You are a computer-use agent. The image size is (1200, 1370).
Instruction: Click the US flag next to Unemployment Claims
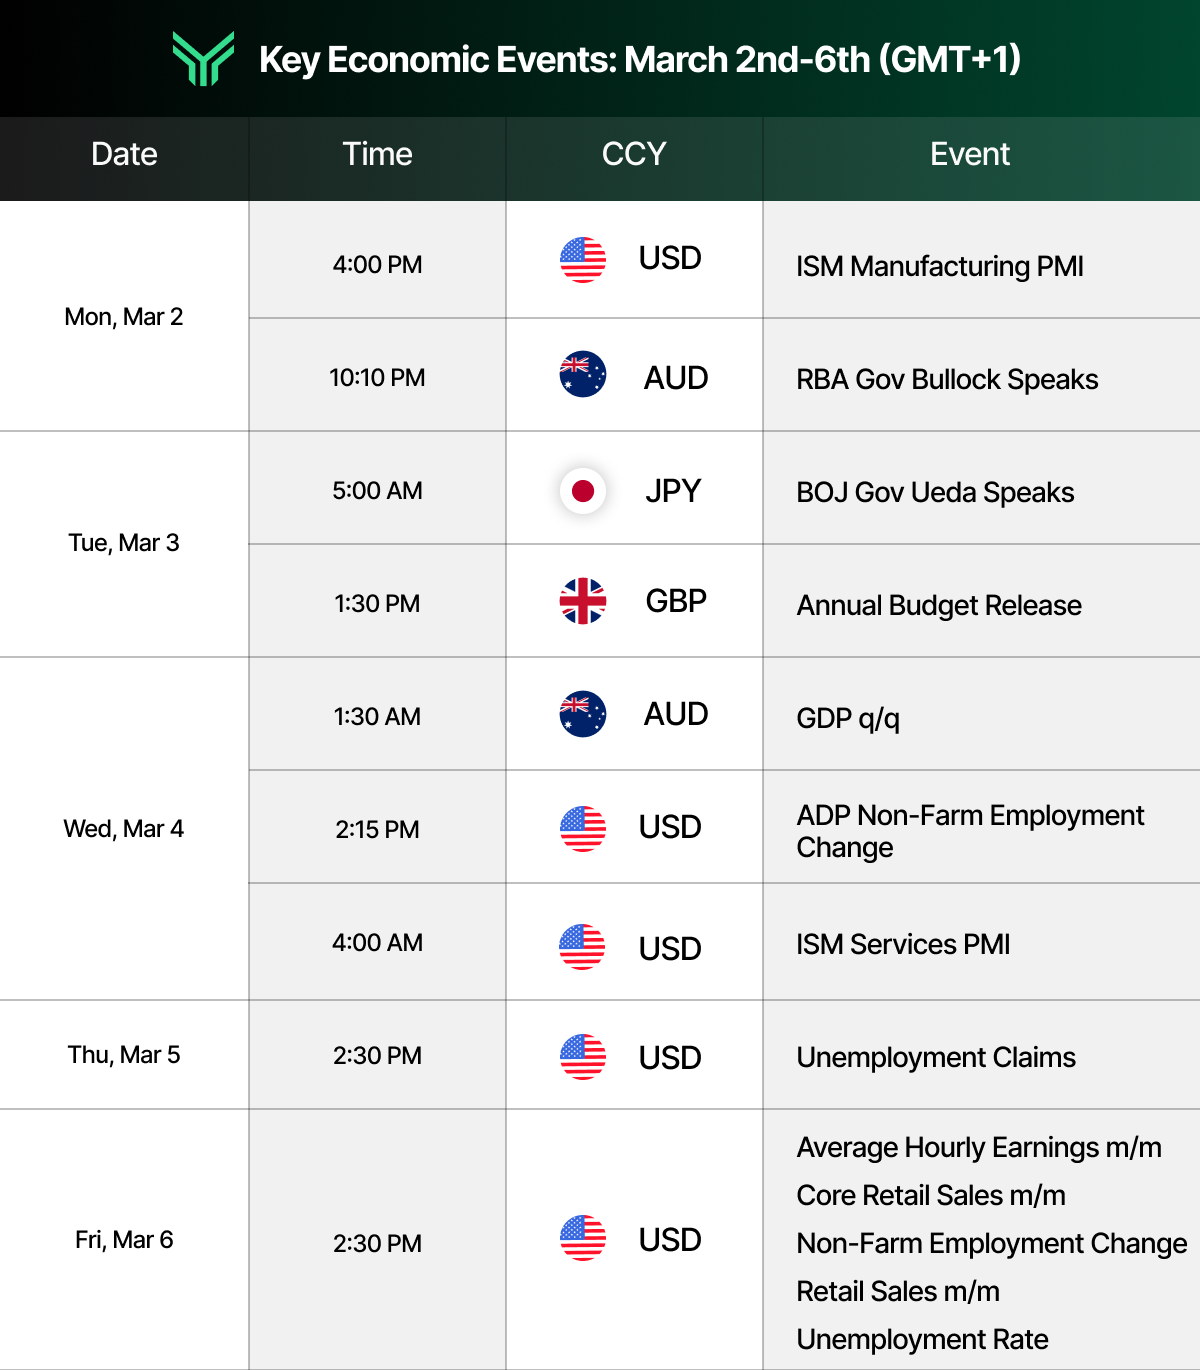(583, 1056)
